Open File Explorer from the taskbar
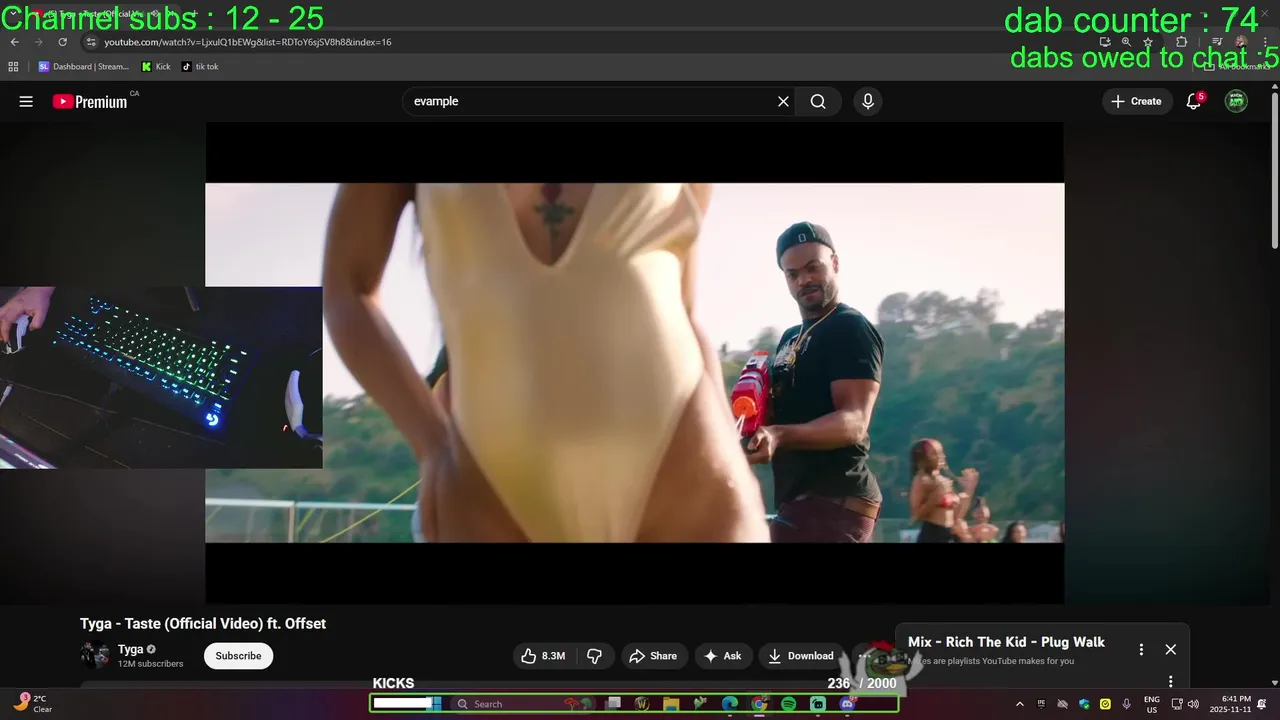The height and width of the screenshot is (720, 1280). coord(671,704)
